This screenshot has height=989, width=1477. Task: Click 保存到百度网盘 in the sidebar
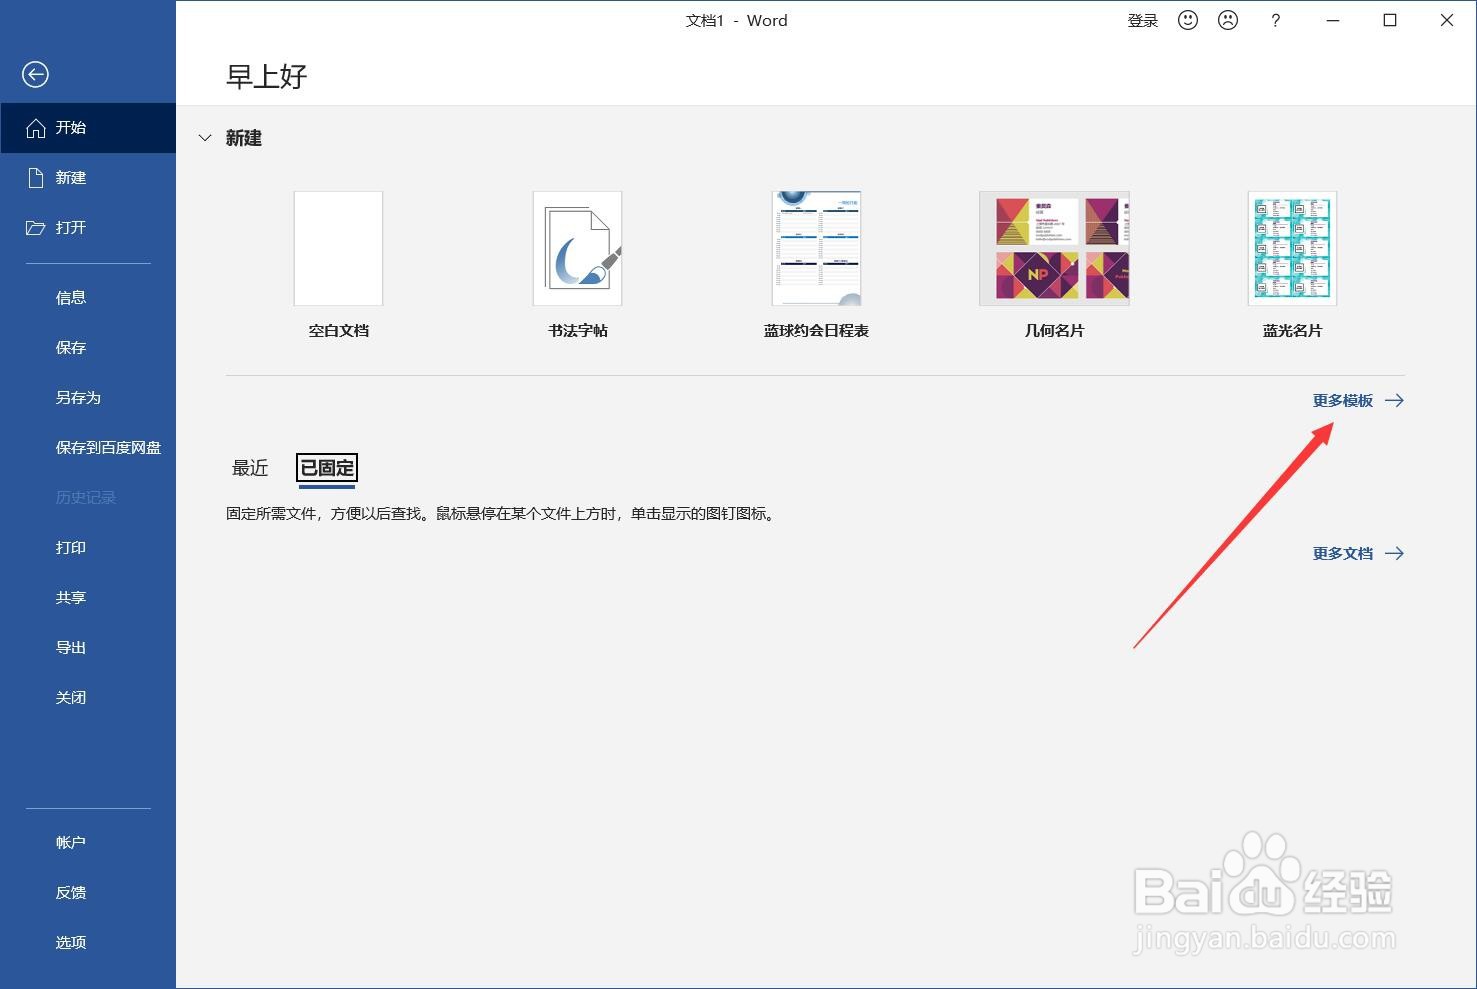pyautogui.click(x=108, y=448)
